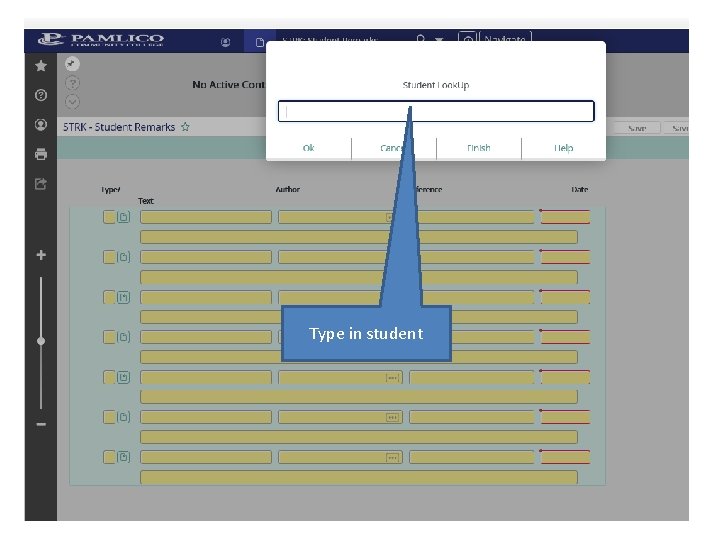720x540 pixels.
Task: Click the plus zoom-in icon in sidebar
Action: tap(41, 255)
